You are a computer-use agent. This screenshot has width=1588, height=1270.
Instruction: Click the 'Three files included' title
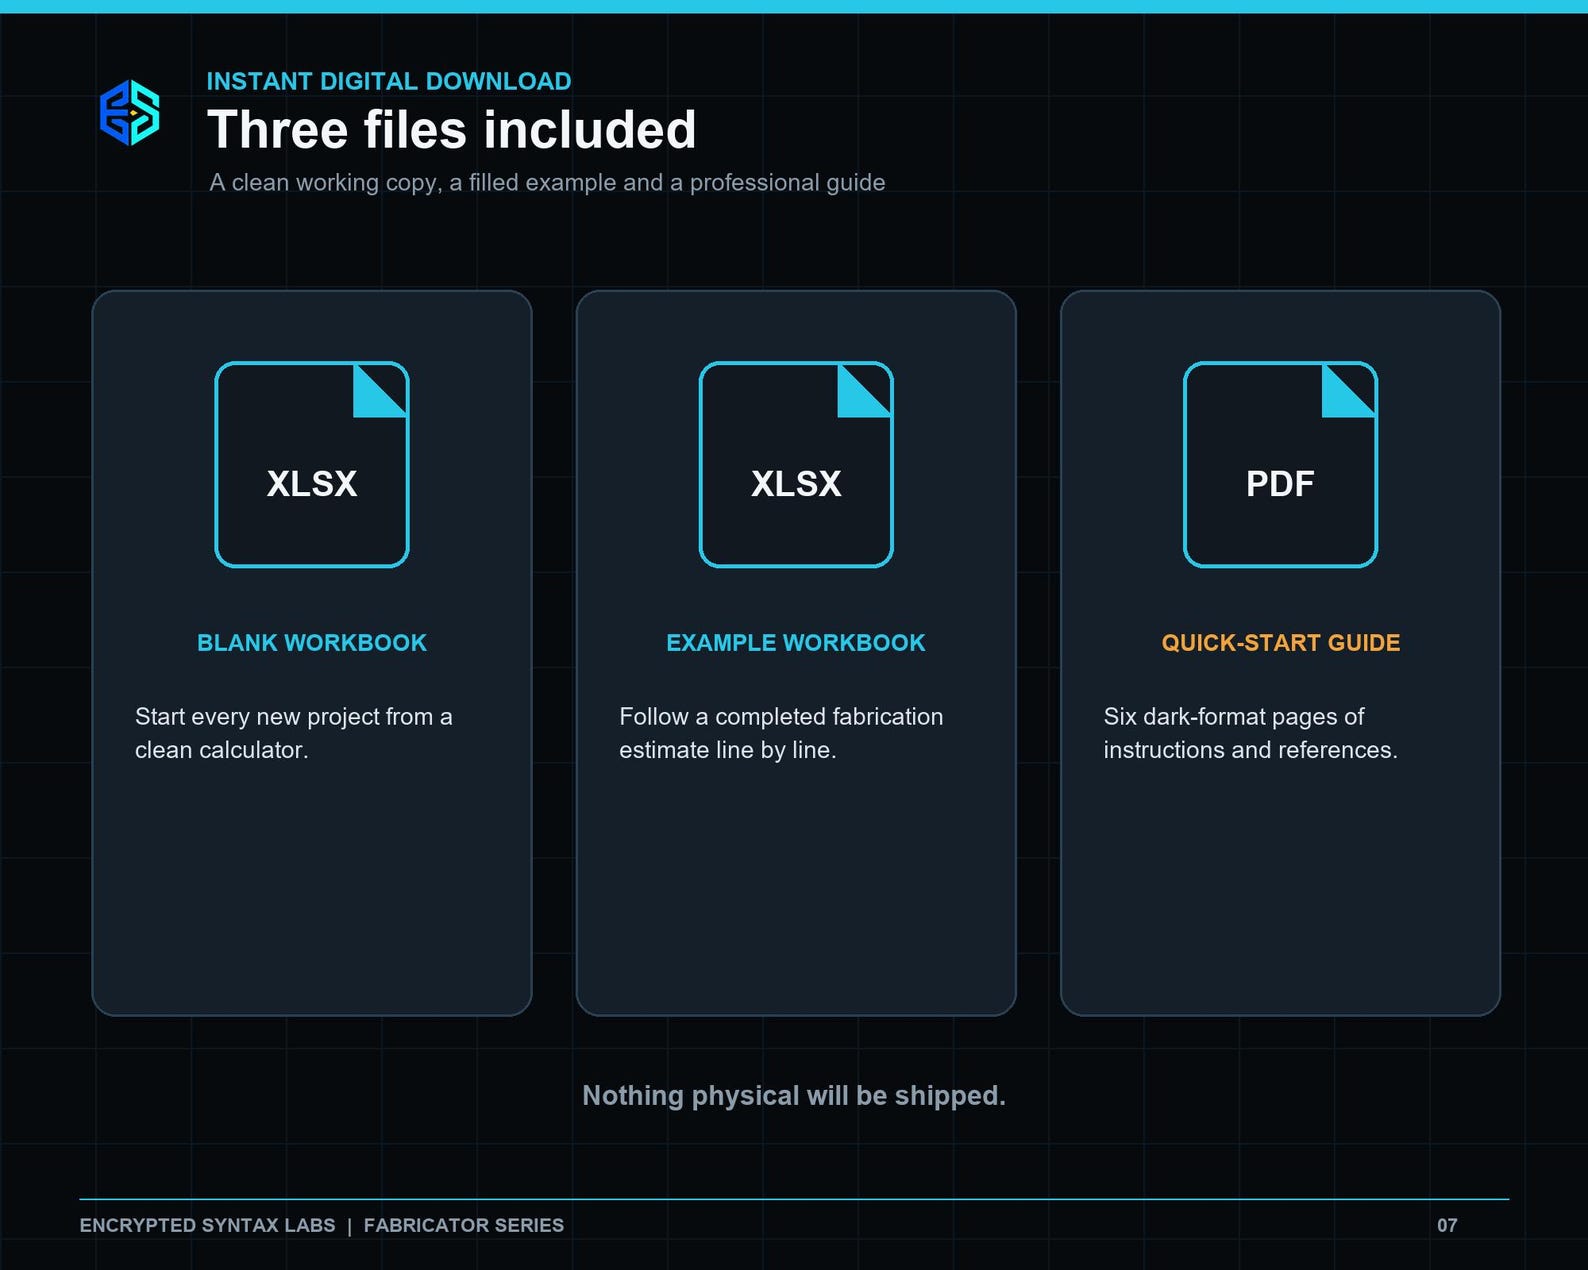pyautogui.click(x=451, y=130)
